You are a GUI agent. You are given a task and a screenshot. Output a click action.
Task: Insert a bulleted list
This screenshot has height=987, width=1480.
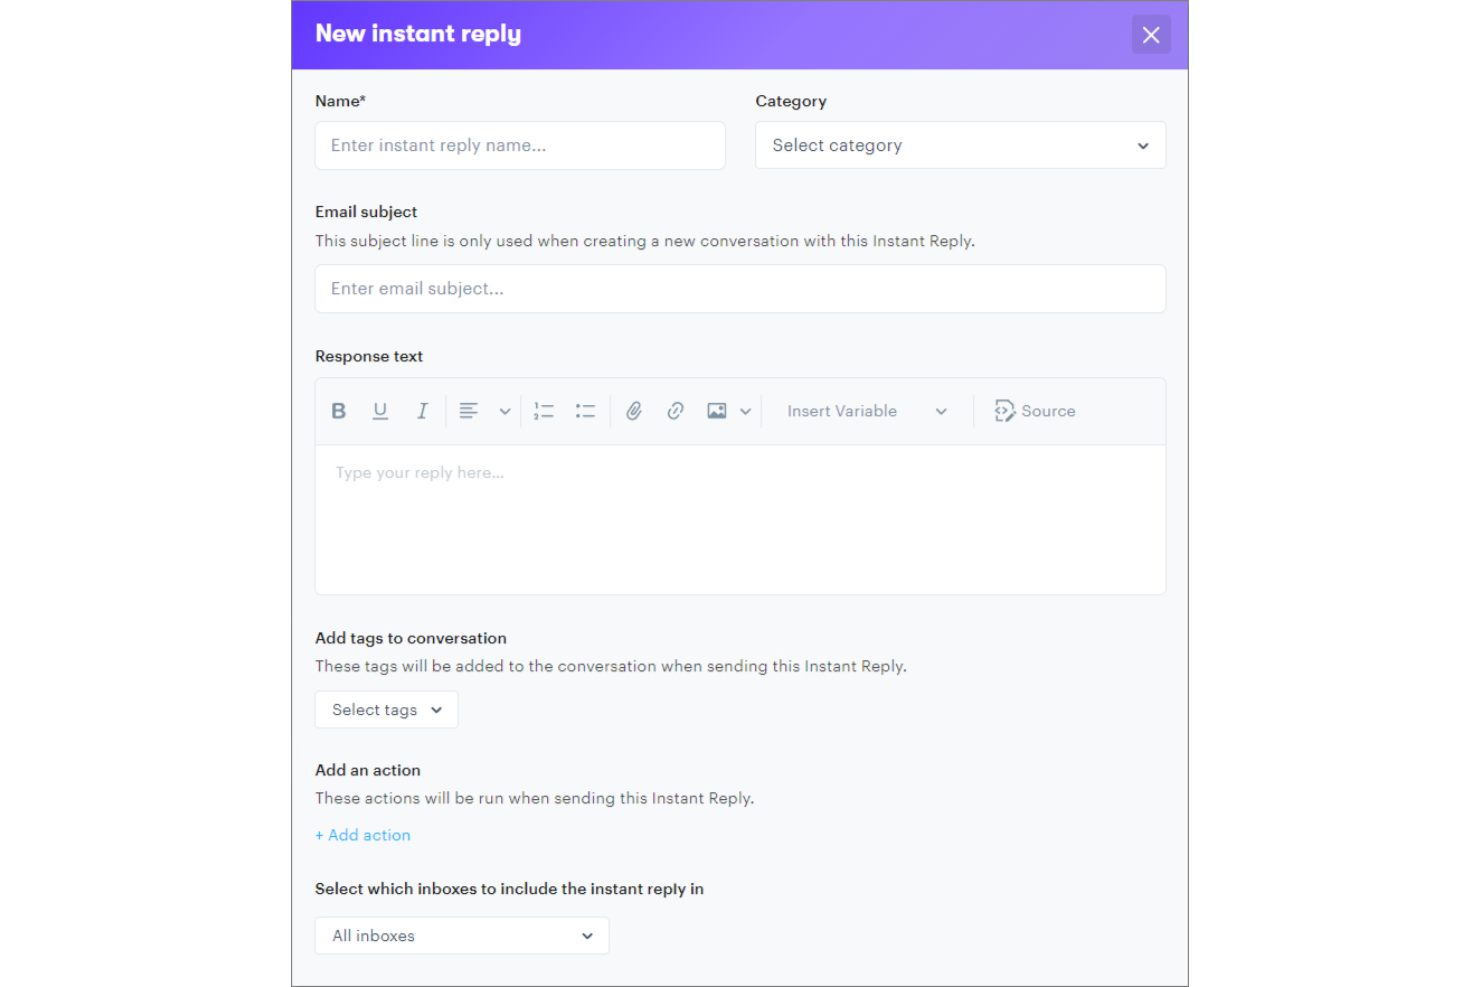[x=585, y=410]
